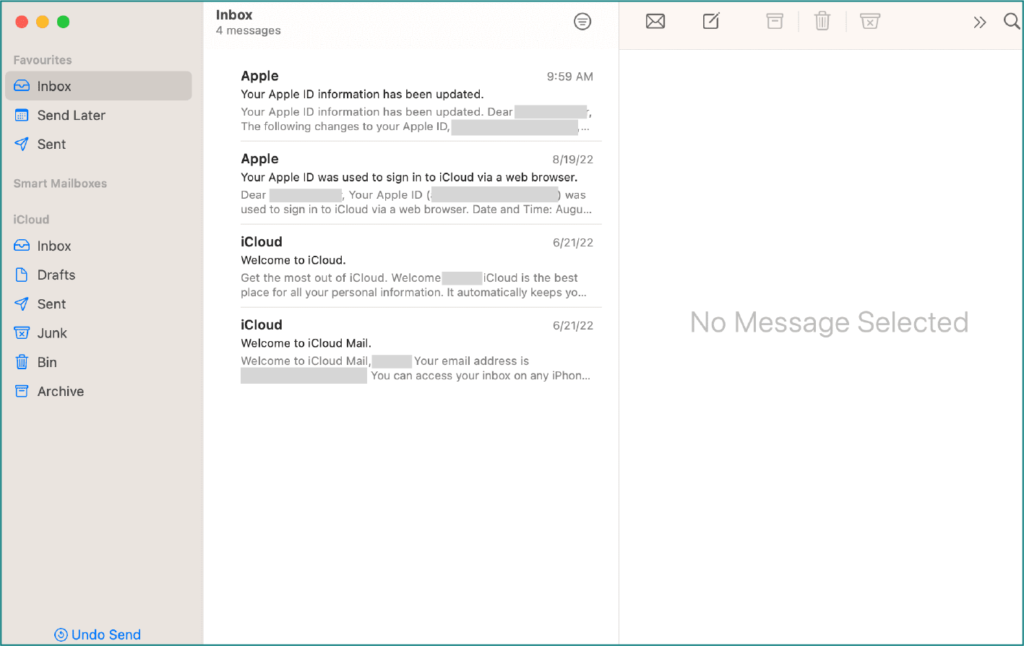1024x646 pixels.
Task: Open the Archive mailbox
Action: click(x=60, y=391)
